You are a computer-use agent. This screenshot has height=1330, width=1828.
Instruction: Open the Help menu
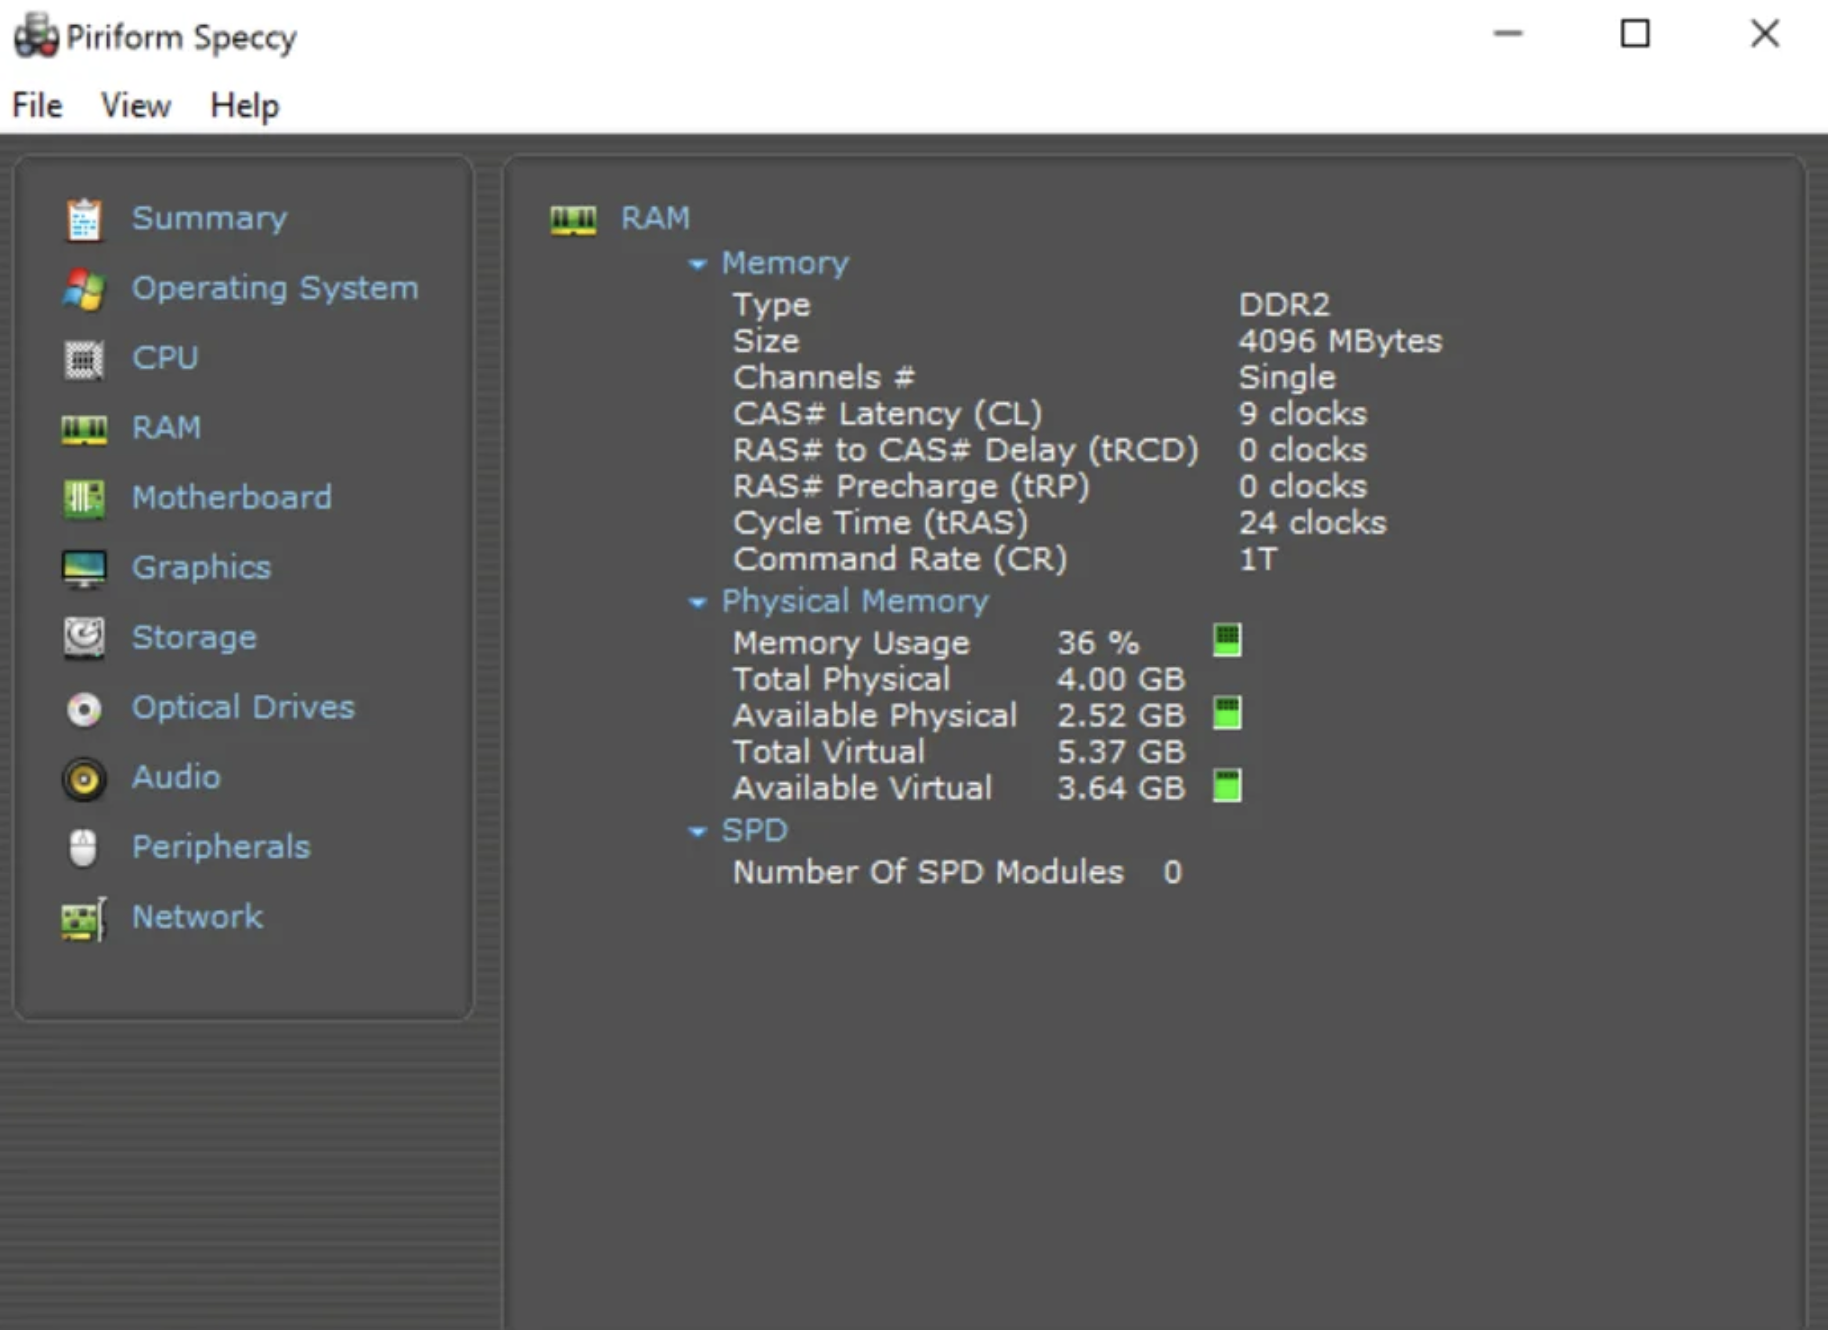245,105
